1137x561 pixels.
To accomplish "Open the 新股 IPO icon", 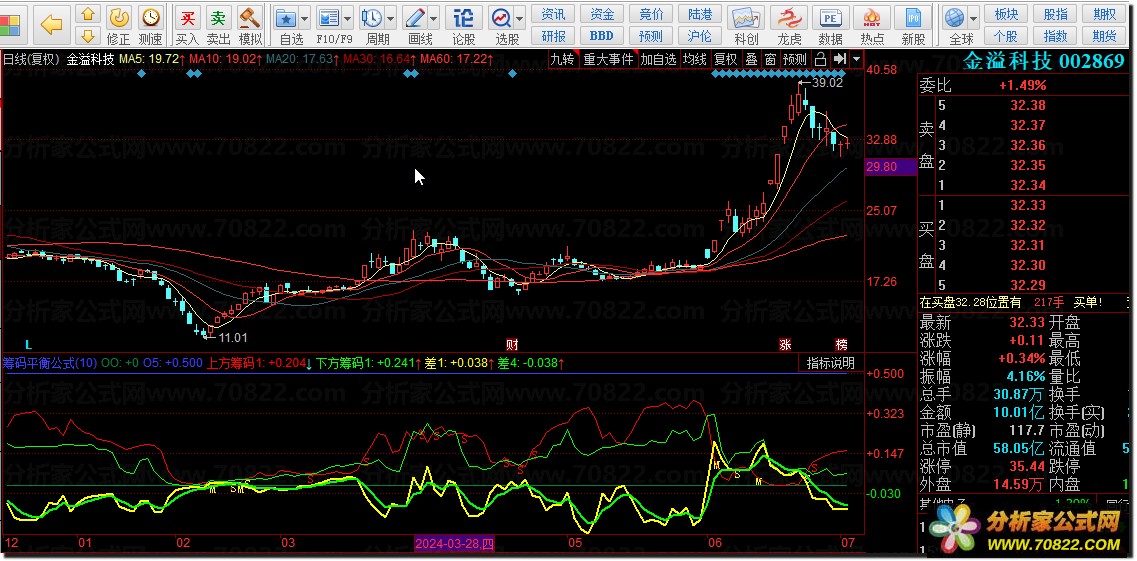I will pos(914,25).
